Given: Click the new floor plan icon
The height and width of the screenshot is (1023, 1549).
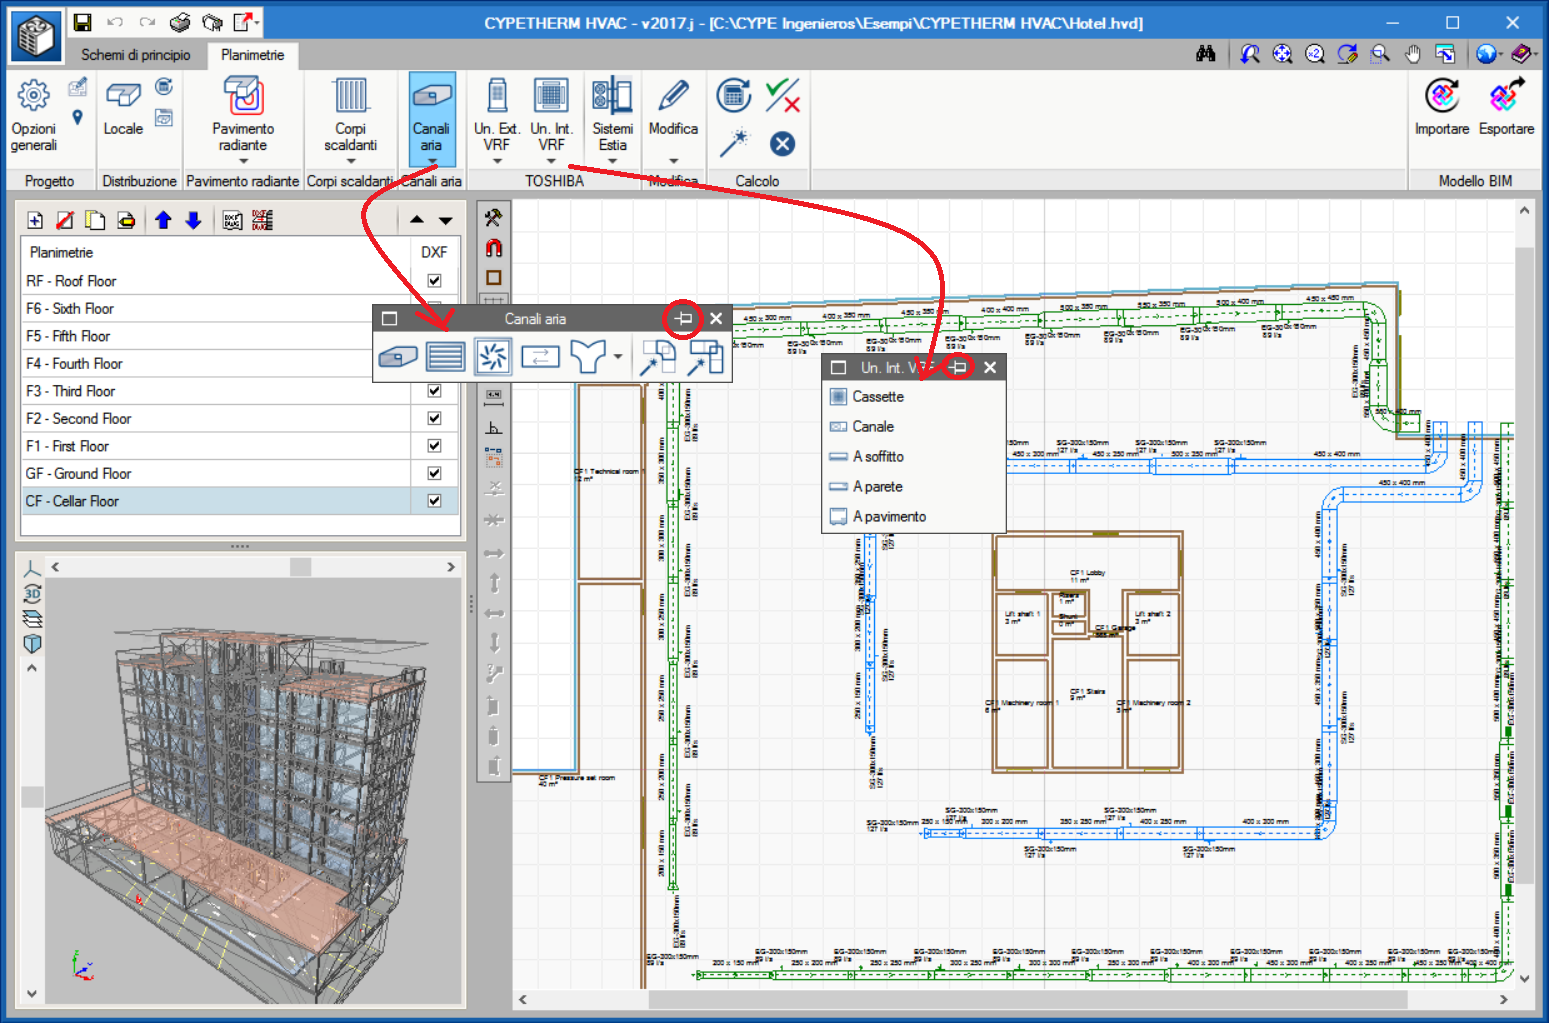Looking at the screenshot, I should [x=35, y=220].
